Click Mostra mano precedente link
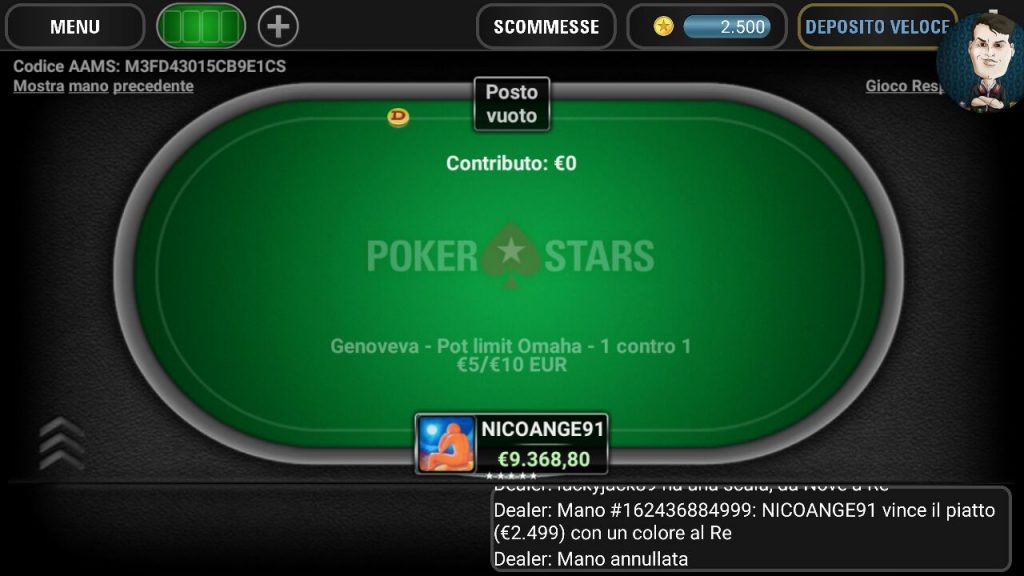Screen dimensions: 1024x576 coord(103,86)
